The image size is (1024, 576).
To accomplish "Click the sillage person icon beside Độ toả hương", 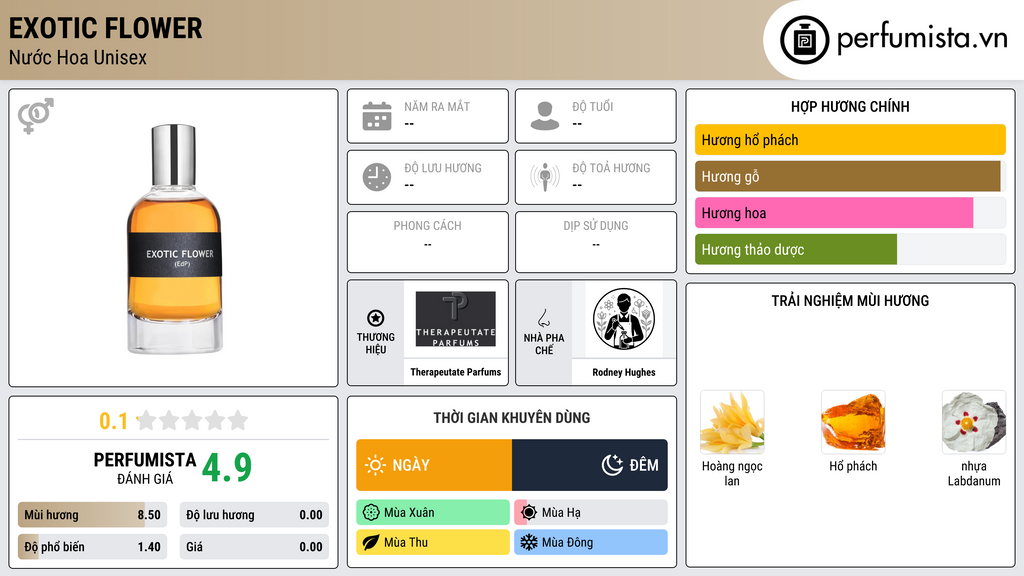I will pyautogui.click(x=545, y=177).
